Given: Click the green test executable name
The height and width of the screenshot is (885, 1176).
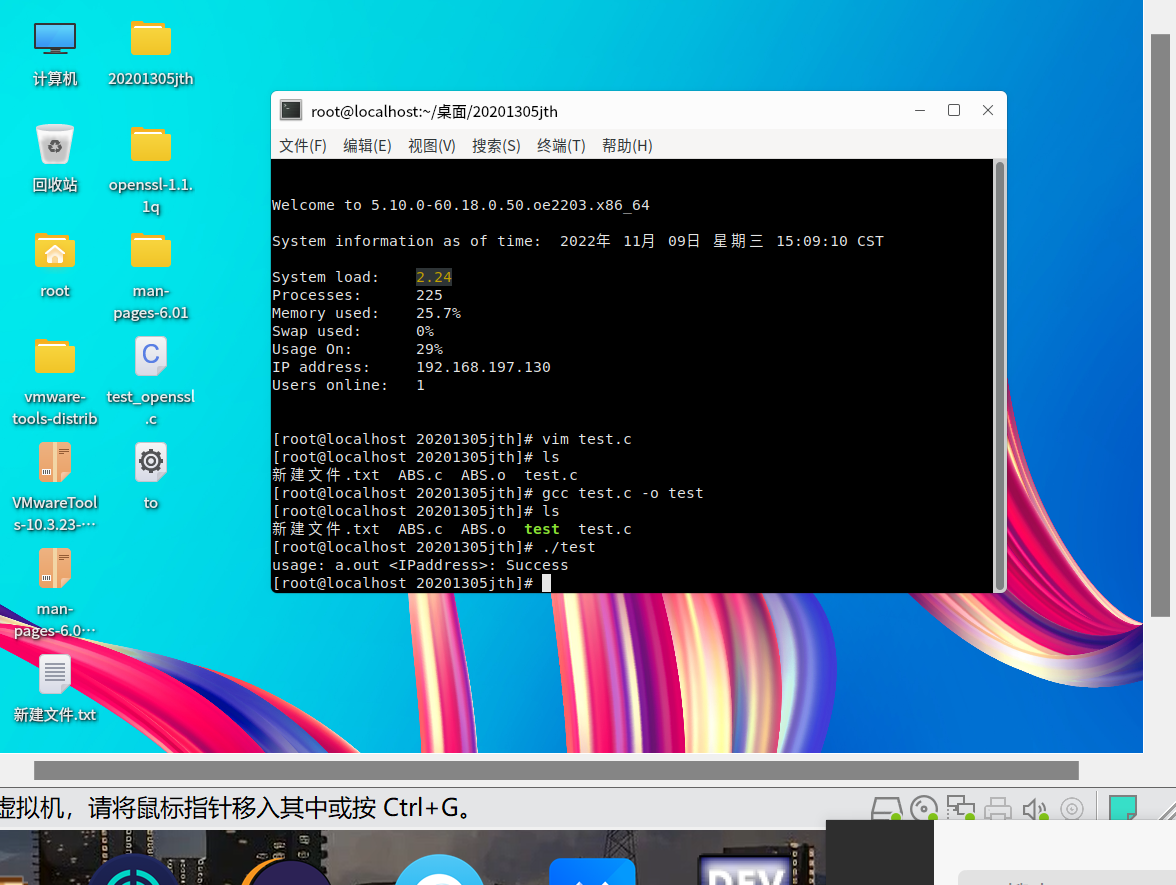Looking at the screenshot, I should 542,529.
